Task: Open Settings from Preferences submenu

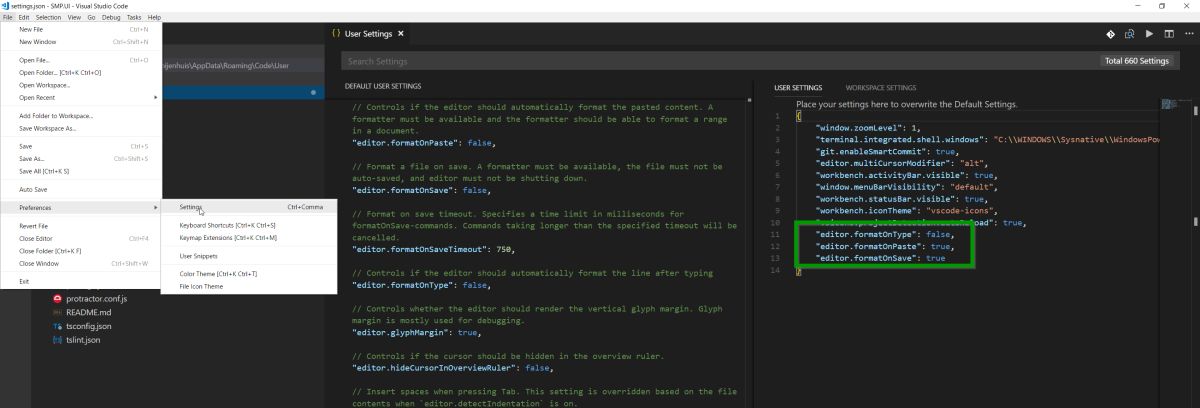Action: (249, 207)
